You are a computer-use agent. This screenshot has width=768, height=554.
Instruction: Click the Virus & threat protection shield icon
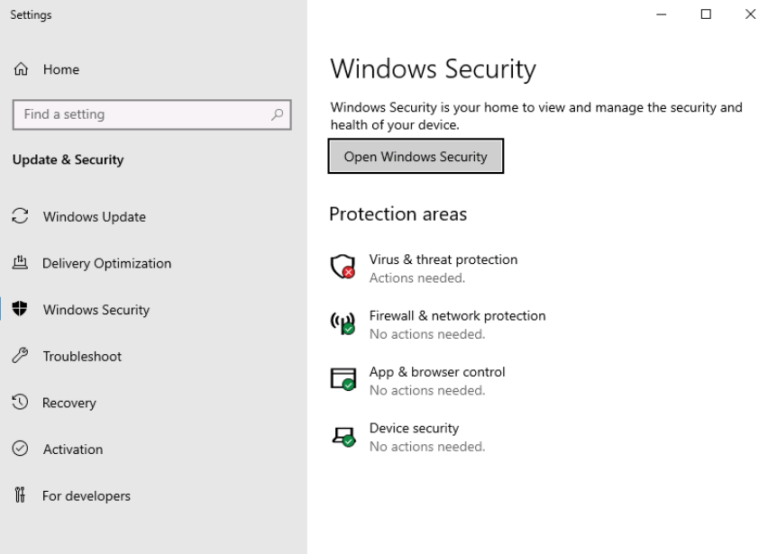[x=343, y=267]
